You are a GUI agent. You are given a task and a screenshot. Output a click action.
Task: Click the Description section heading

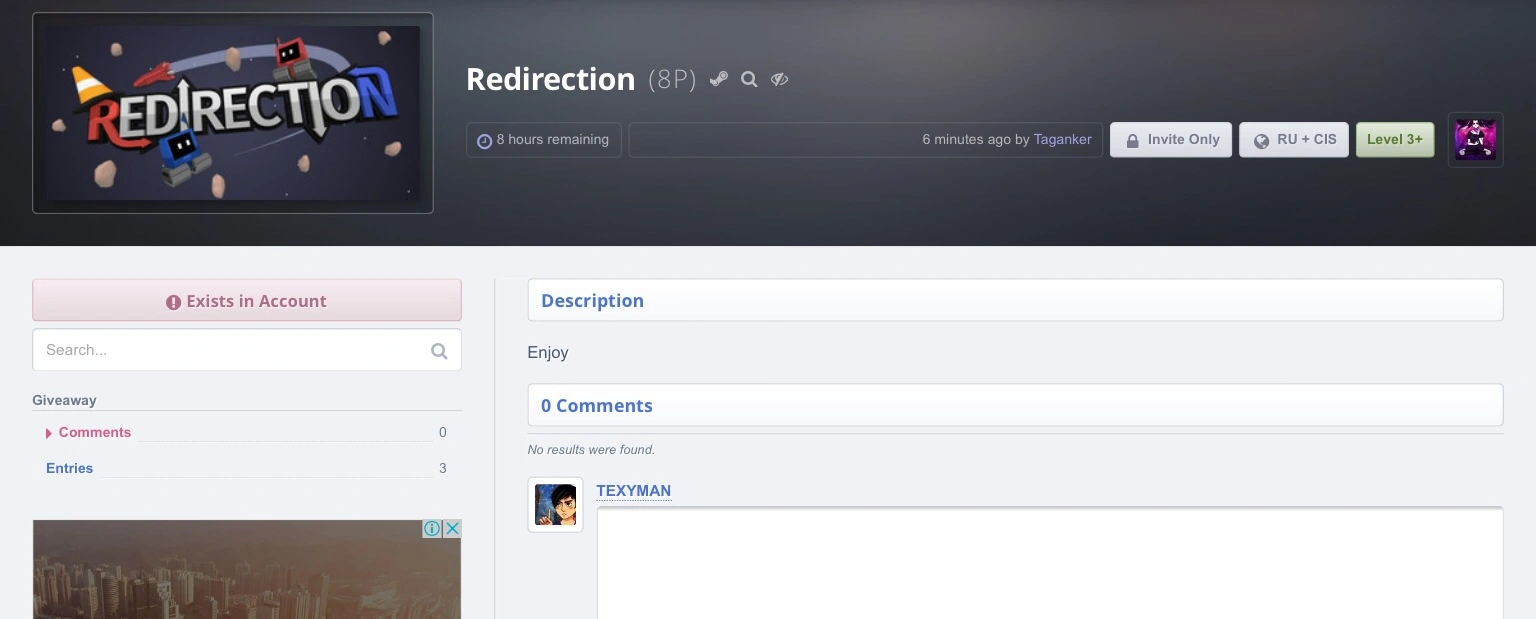[592, 300]
